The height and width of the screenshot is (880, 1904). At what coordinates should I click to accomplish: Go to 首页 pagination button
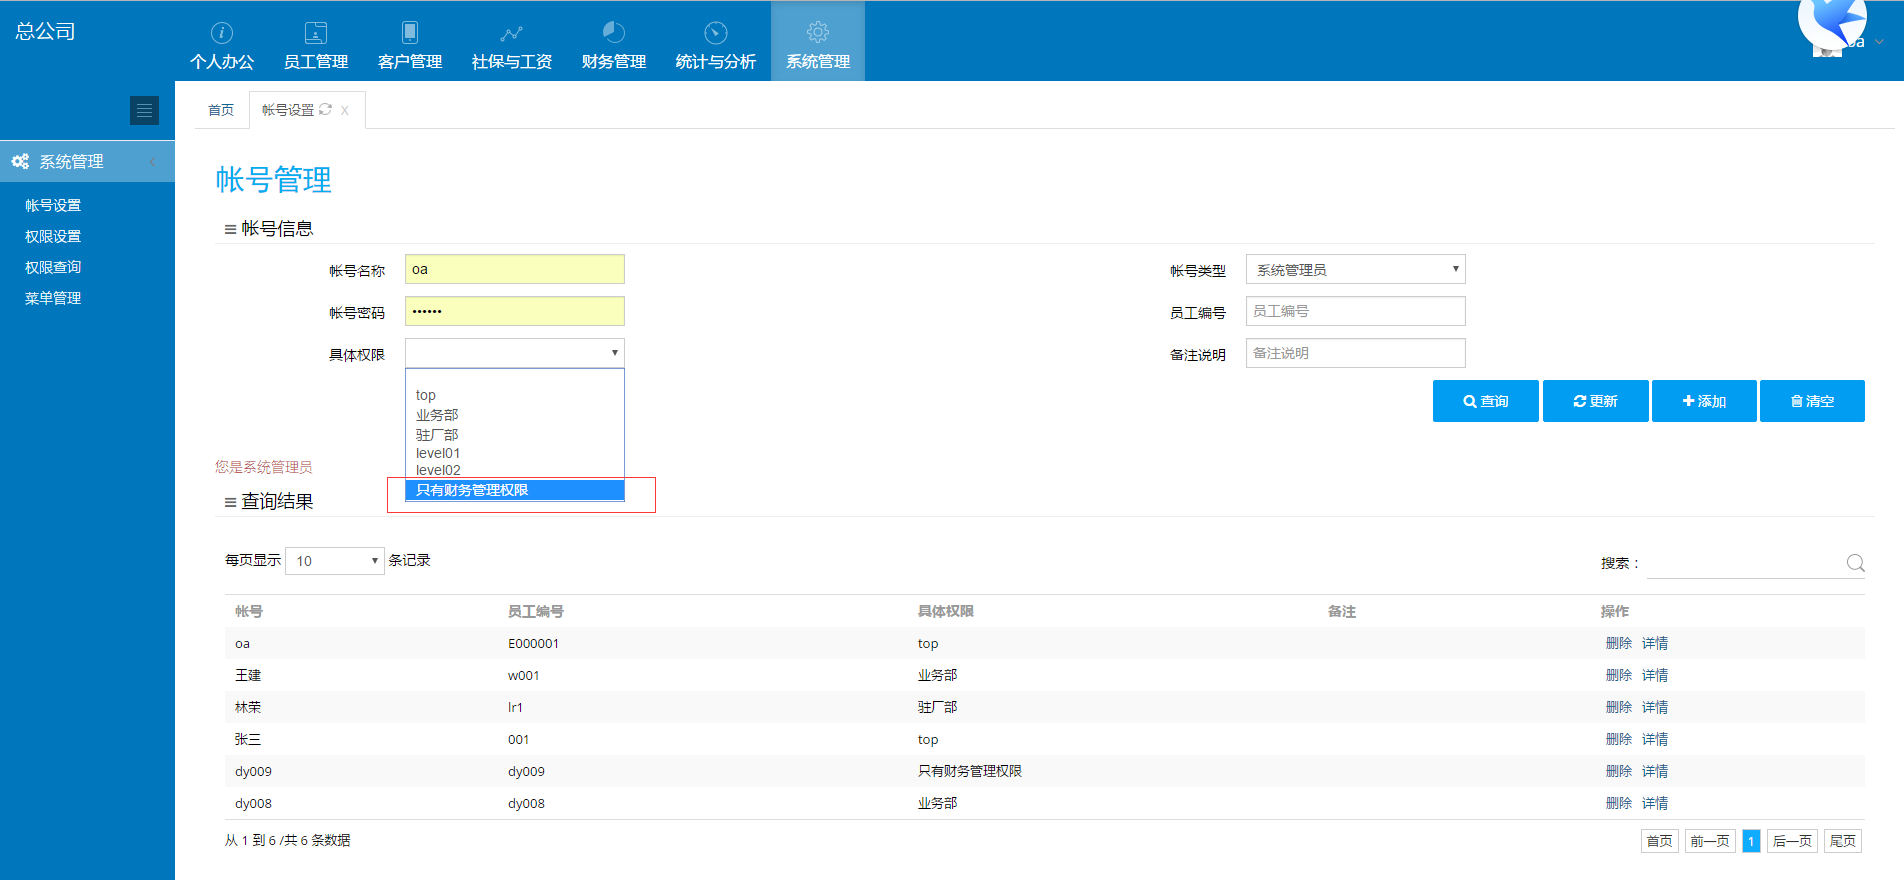pyautogui.click(x=1660, y=841)
